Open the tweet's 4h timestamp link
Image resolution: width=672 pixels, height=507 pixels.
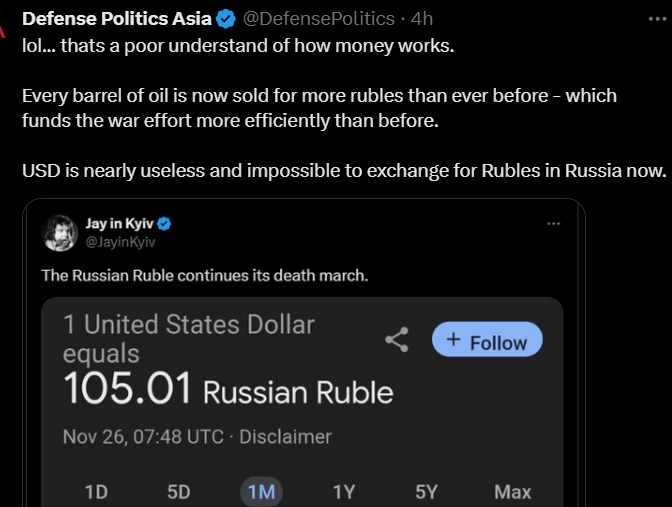tap(422, 20)
